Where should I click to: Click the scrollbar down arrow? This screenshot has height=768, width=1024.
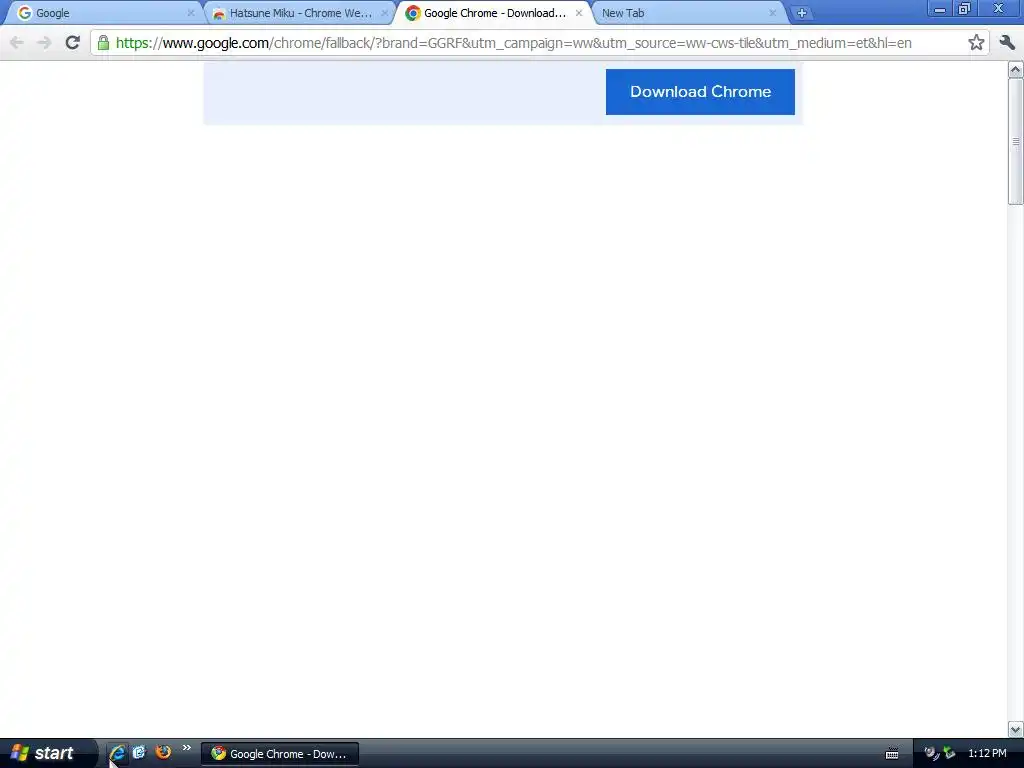coord(1016,729)
